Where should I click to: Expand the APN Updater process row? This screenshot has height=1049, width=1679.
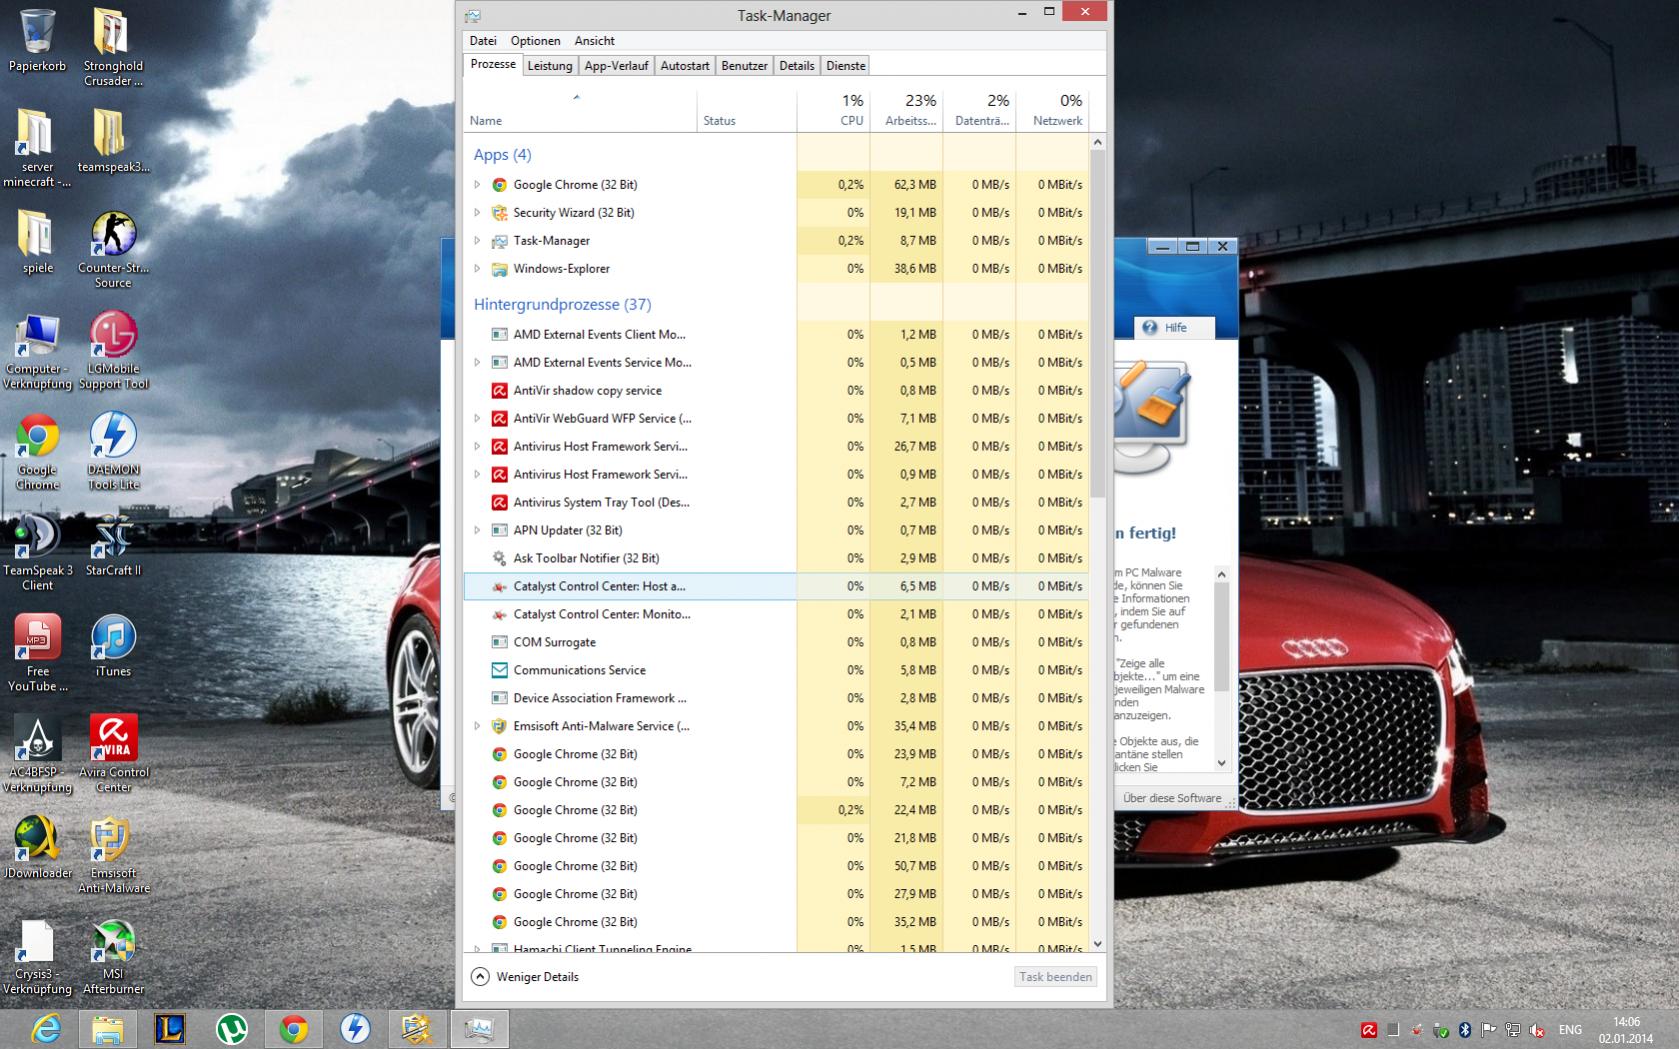[x=477, y=531]
